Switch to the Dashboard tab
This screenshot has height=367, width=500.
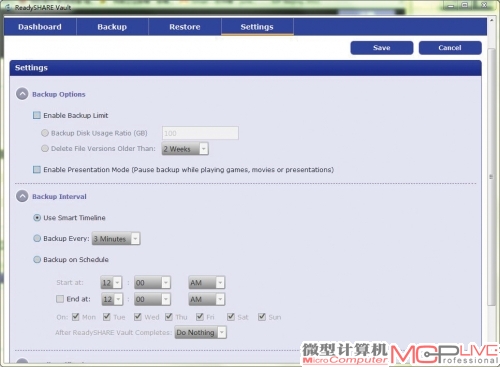click(40, 27)
